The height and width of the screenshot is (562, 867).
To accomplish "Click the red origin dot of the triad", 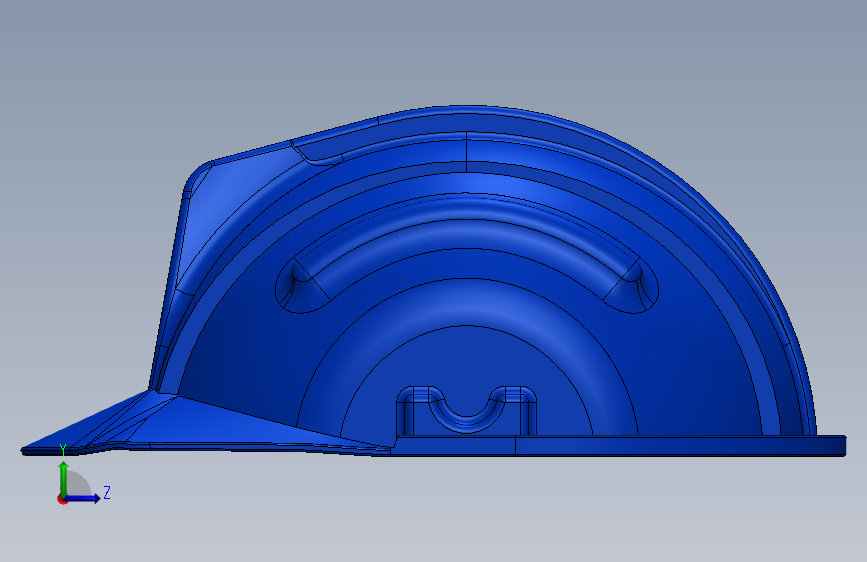I will pos(61,500).
